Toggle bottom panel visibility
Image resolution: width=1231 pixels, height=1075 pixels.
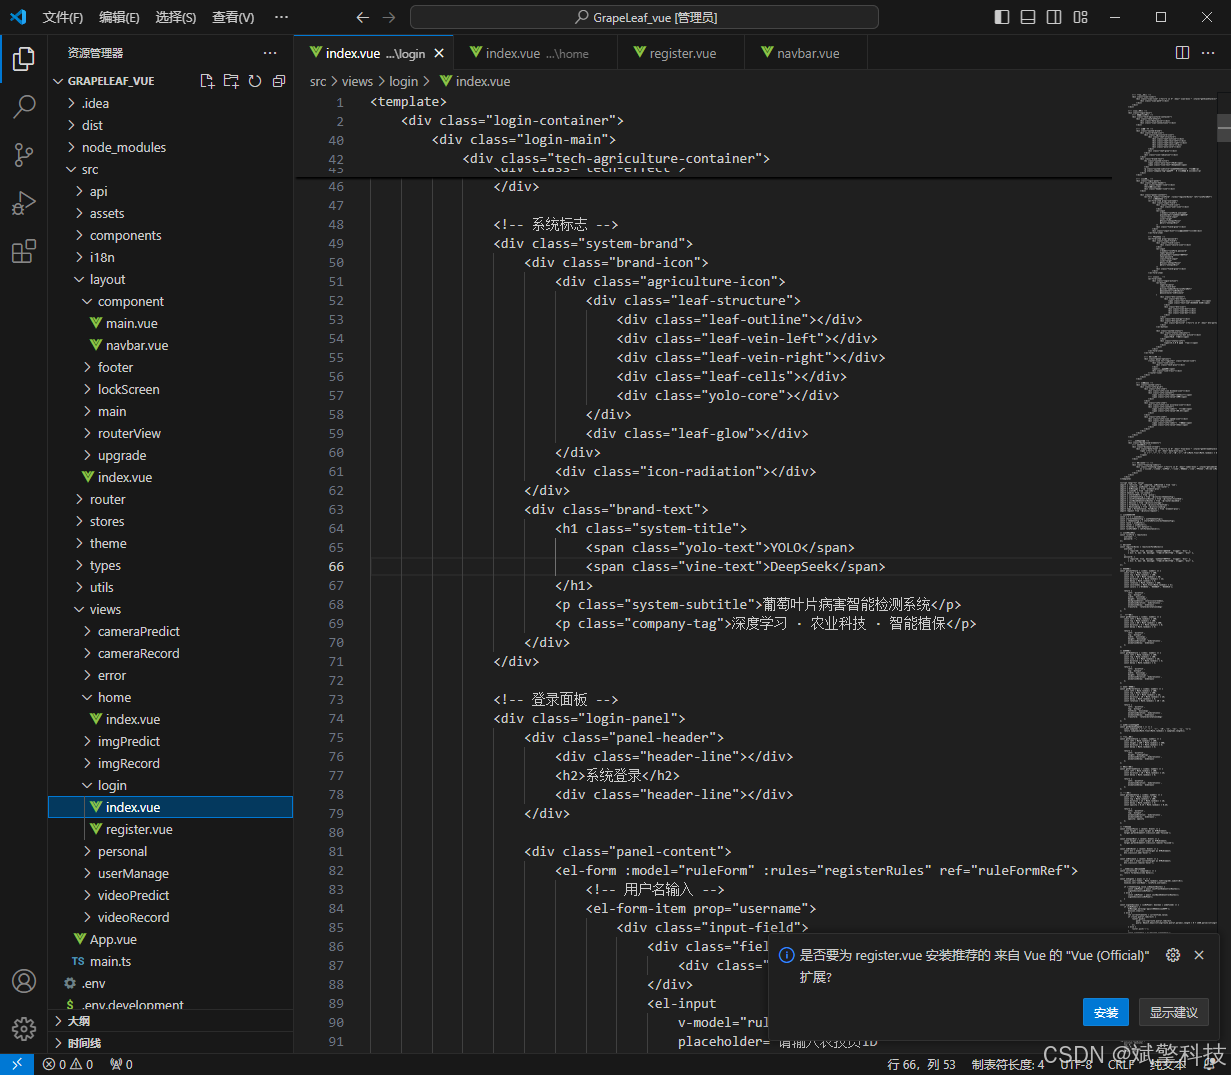click(x=1028, y=17)
